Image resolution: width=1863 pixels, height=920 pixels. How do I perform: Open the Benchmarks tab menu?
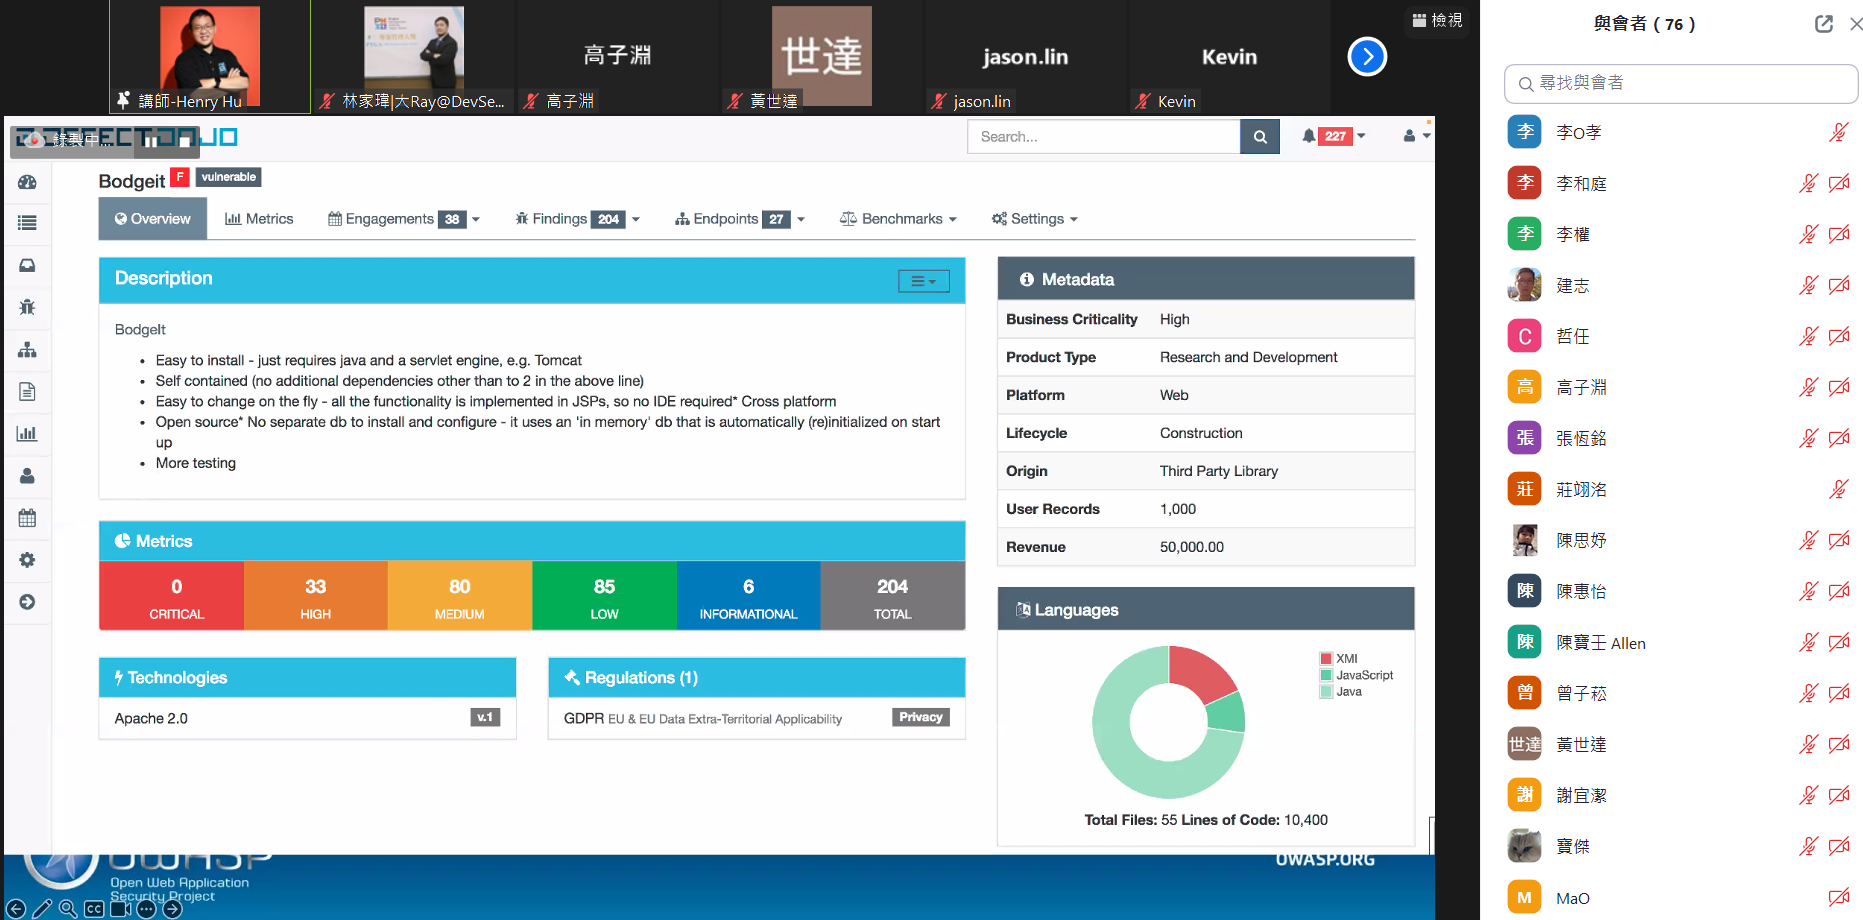point(898,219)
